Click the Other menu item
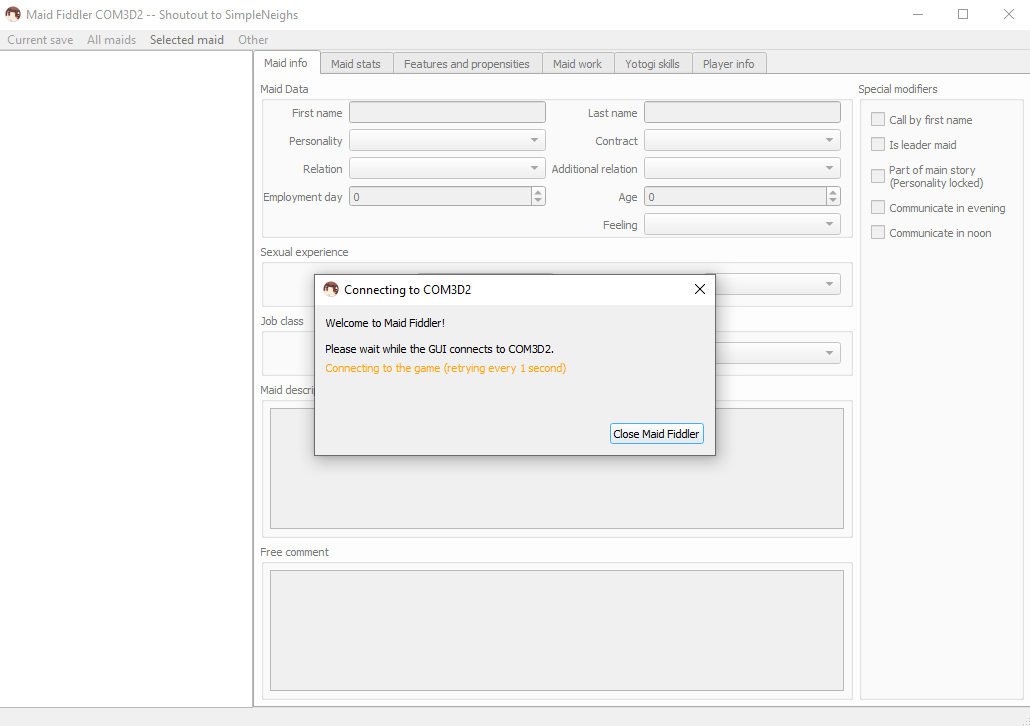 [x=253, y=39]
